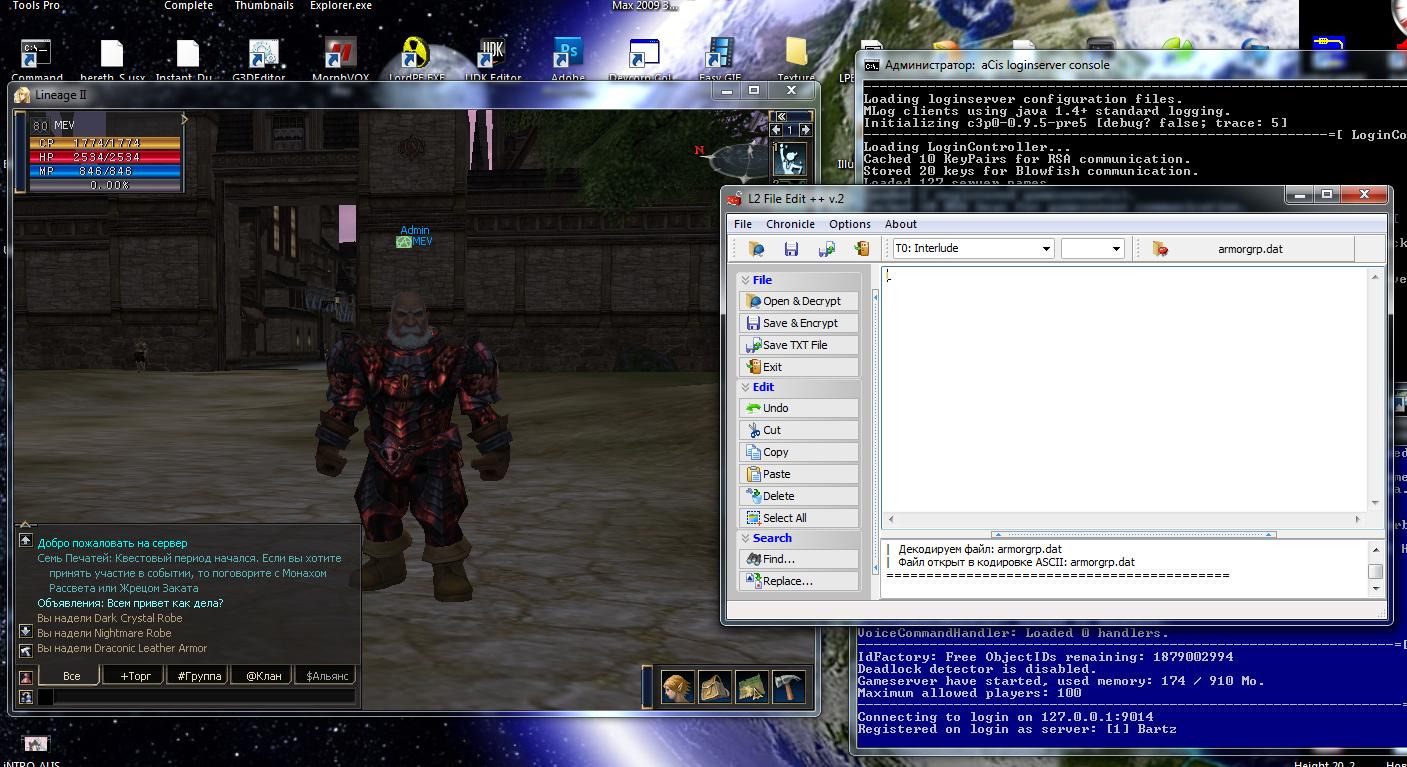The height and width of the screenshot is (767, 1407).
Task: Click the Replace... button
Action: click(x=799, y=581)
